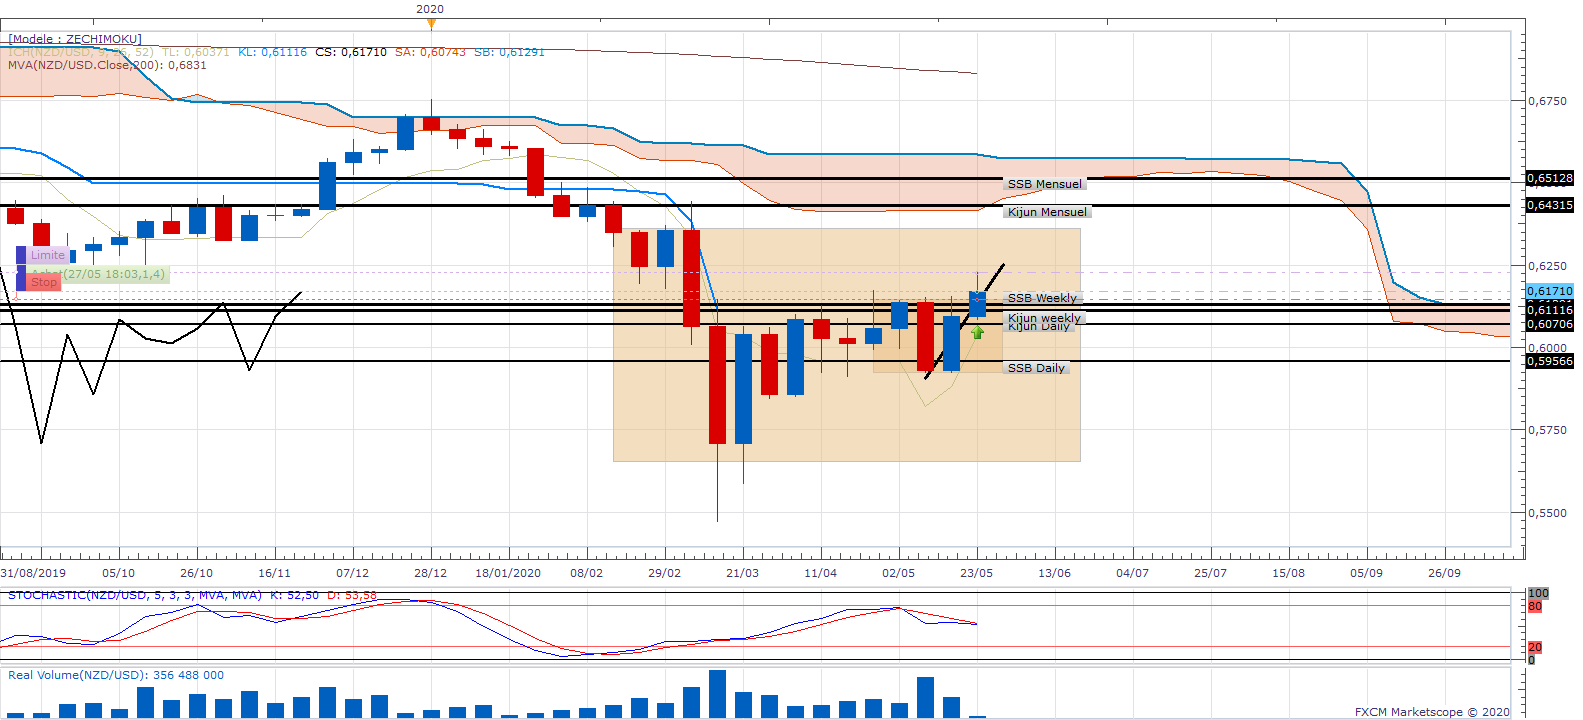Click the 28/12 date label
1583x720 pixels.
430,573
